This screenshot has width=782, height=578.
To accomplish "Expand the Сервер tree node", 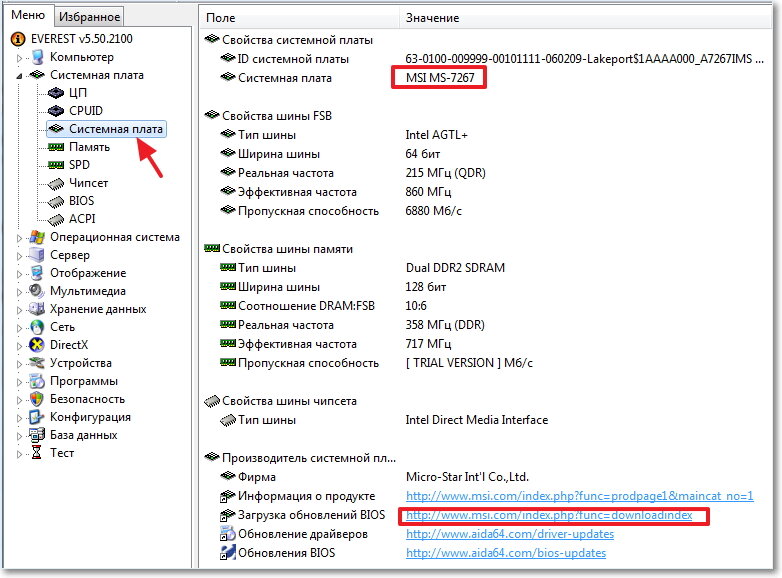I will coord(19,256).
